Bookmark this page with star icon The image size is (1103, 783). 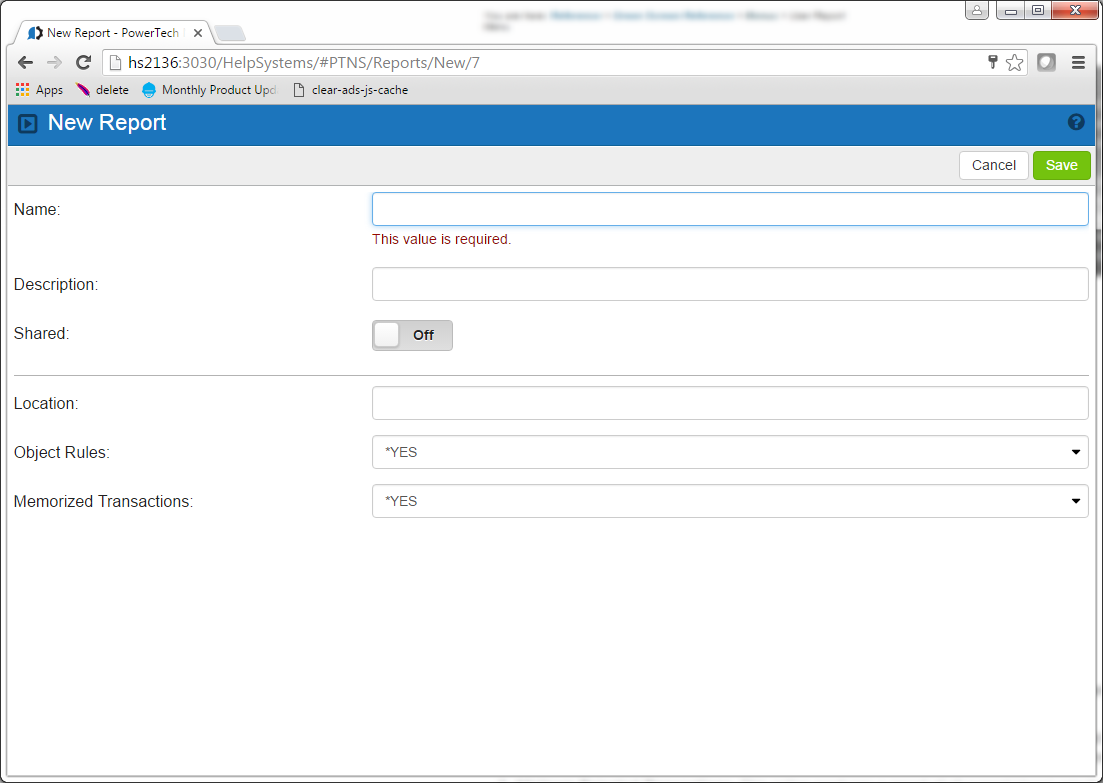click(1014, 63)
